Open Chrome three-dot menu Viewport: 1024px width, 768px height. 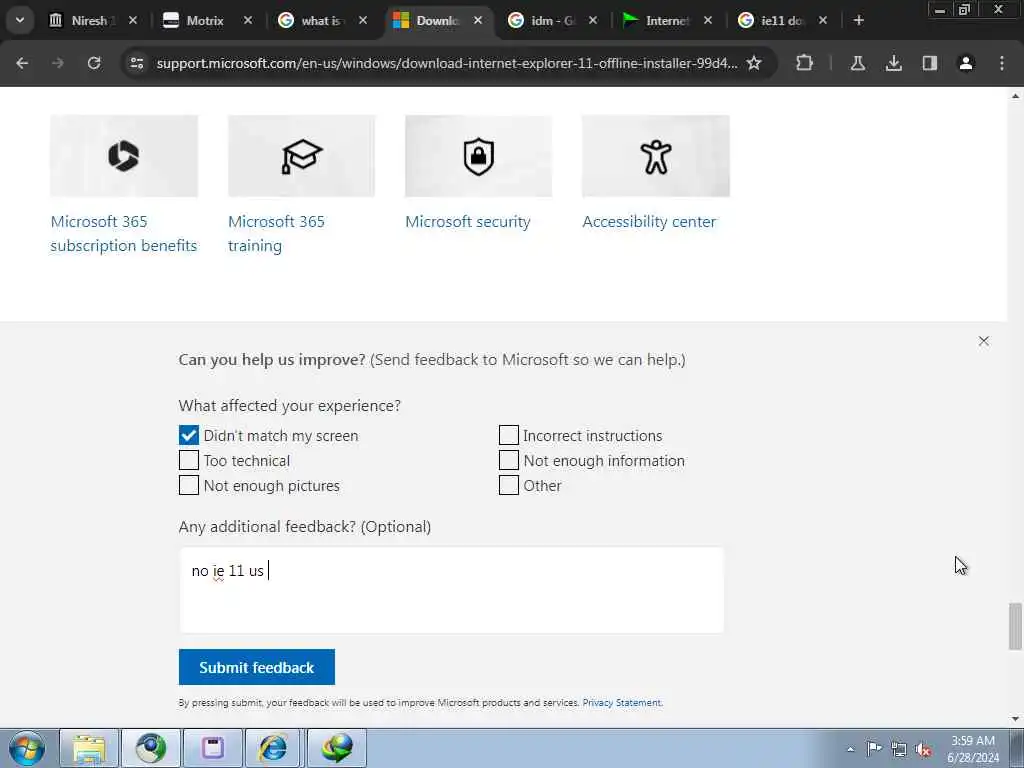[1002, 63]
